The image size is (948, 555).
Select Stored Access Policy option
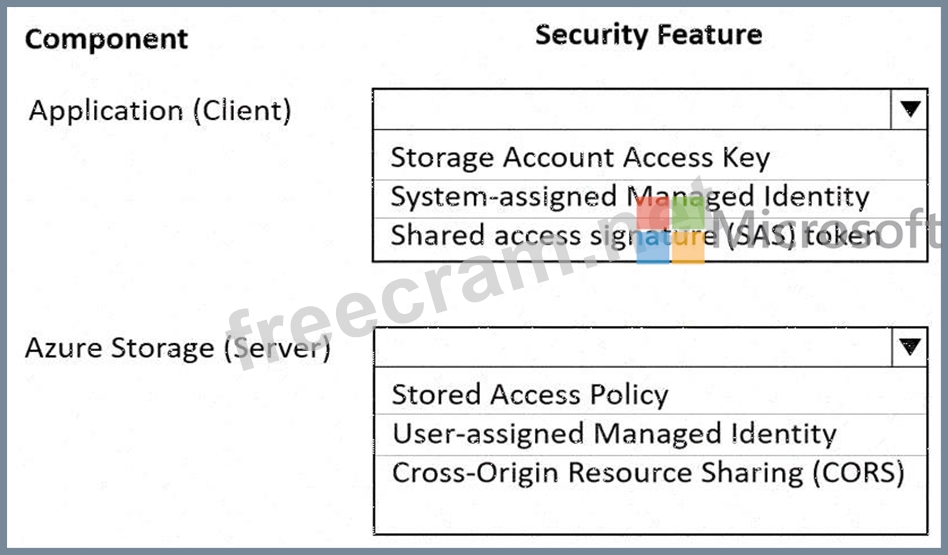pos(529,395)
